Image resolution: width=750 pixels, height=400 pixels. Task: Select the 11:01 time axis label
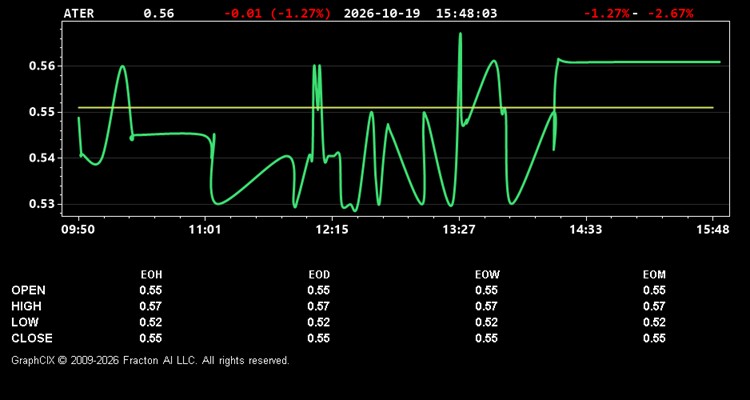click(205, 230)
